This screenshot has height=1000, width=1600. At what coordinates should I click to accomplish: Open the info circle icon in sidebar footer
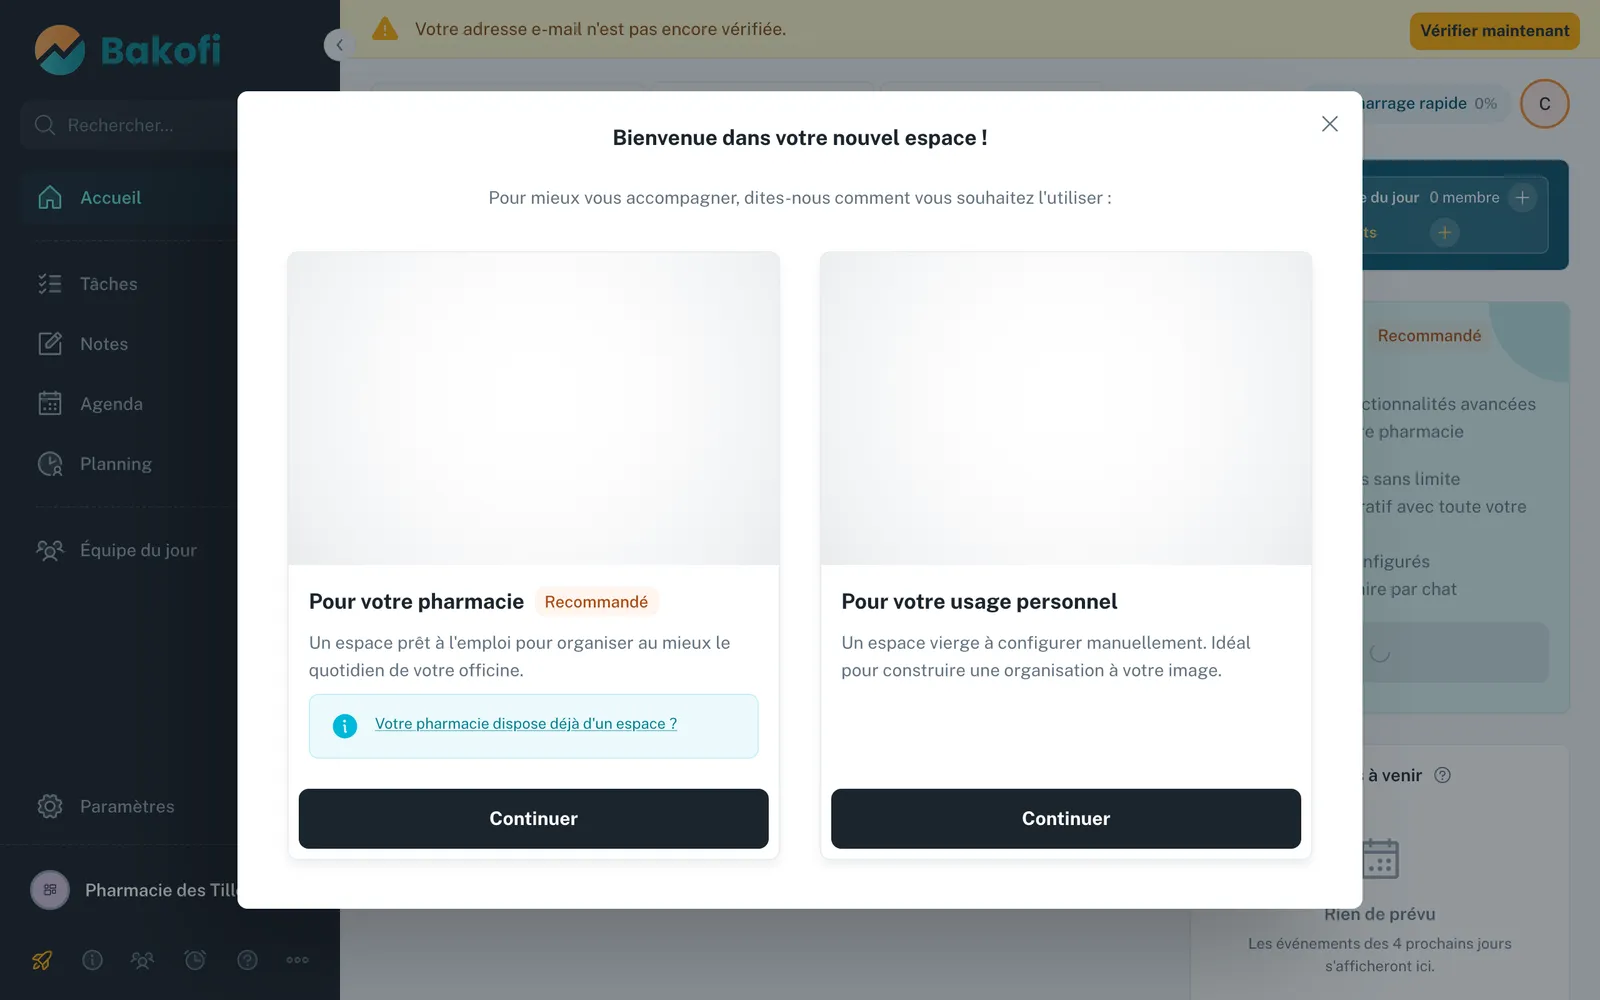(92, 960)
